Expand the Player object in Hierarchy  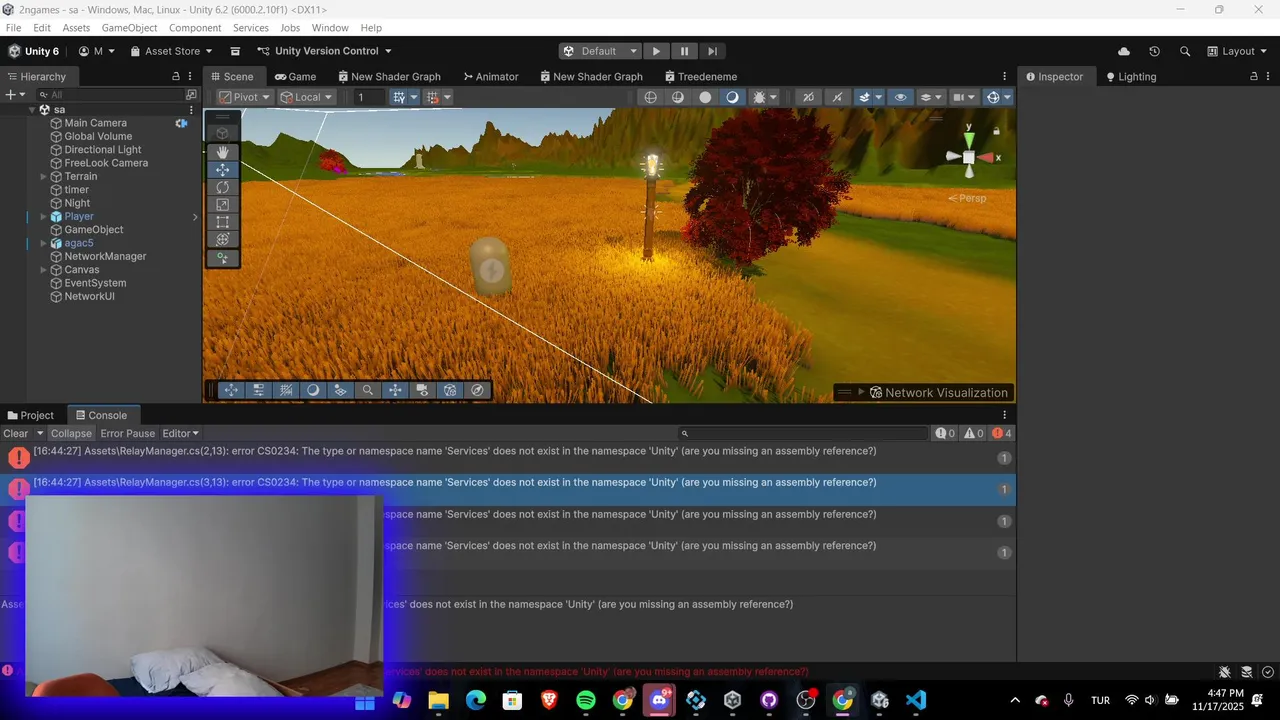coord(43,216)
